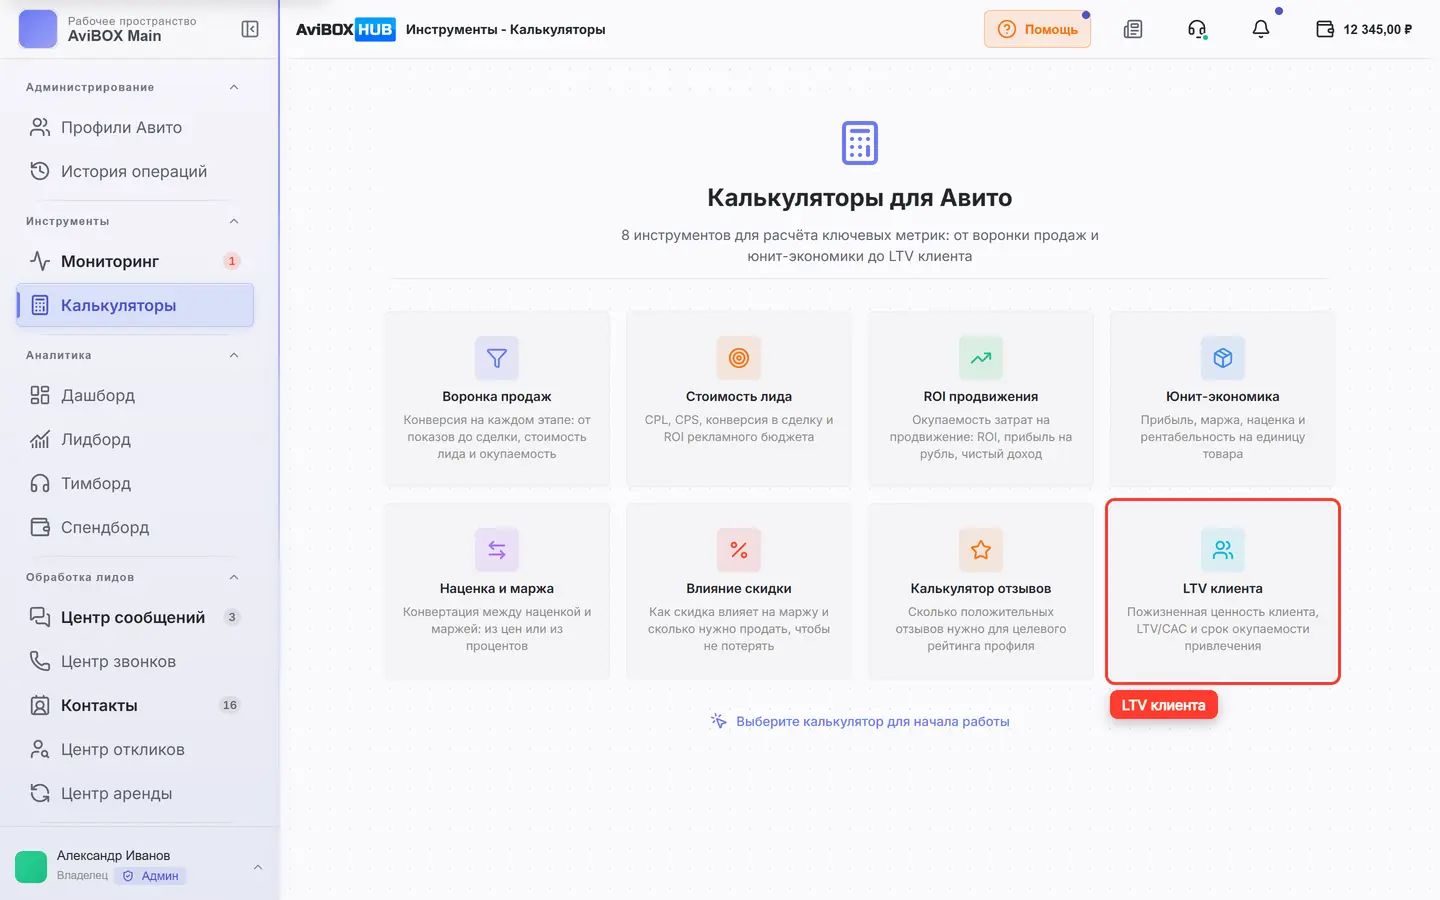Click the История операций clock icon
The image size is (1440, 900).
(x=40, y=171)
